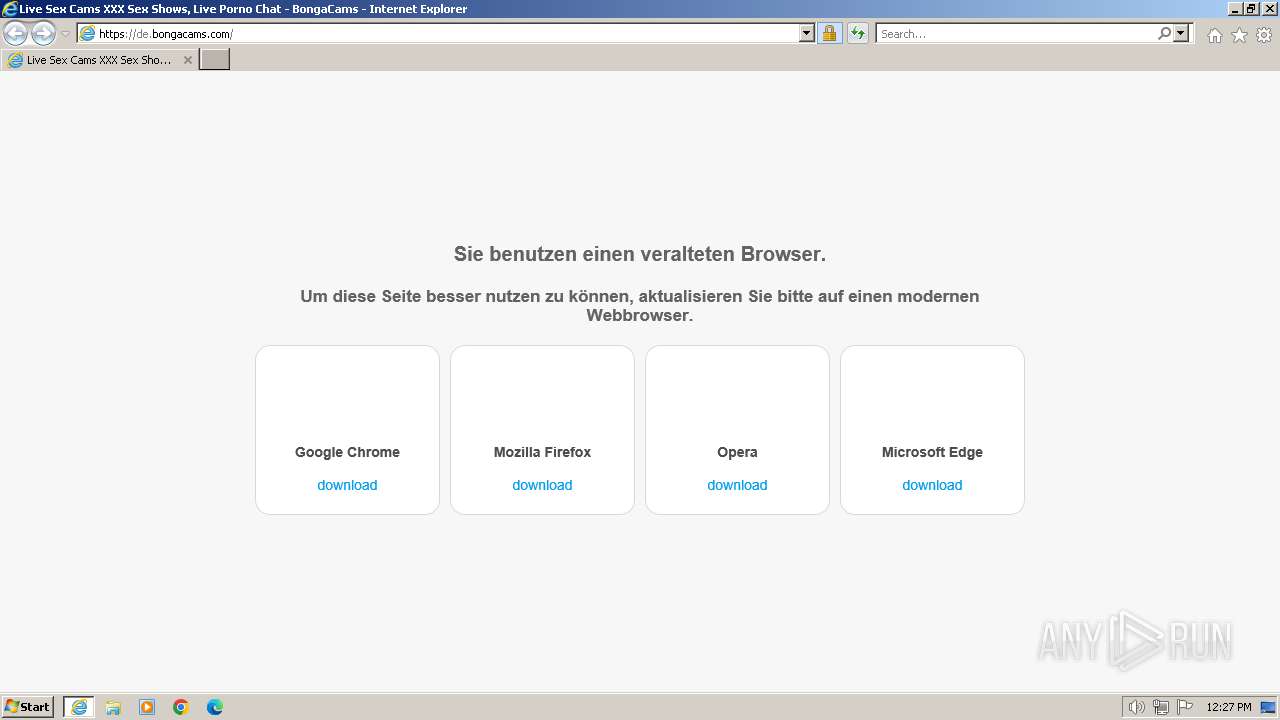This screenshot has width=1280, height=720.
Task: Click the network tray icon
Action: [1161, 707]
